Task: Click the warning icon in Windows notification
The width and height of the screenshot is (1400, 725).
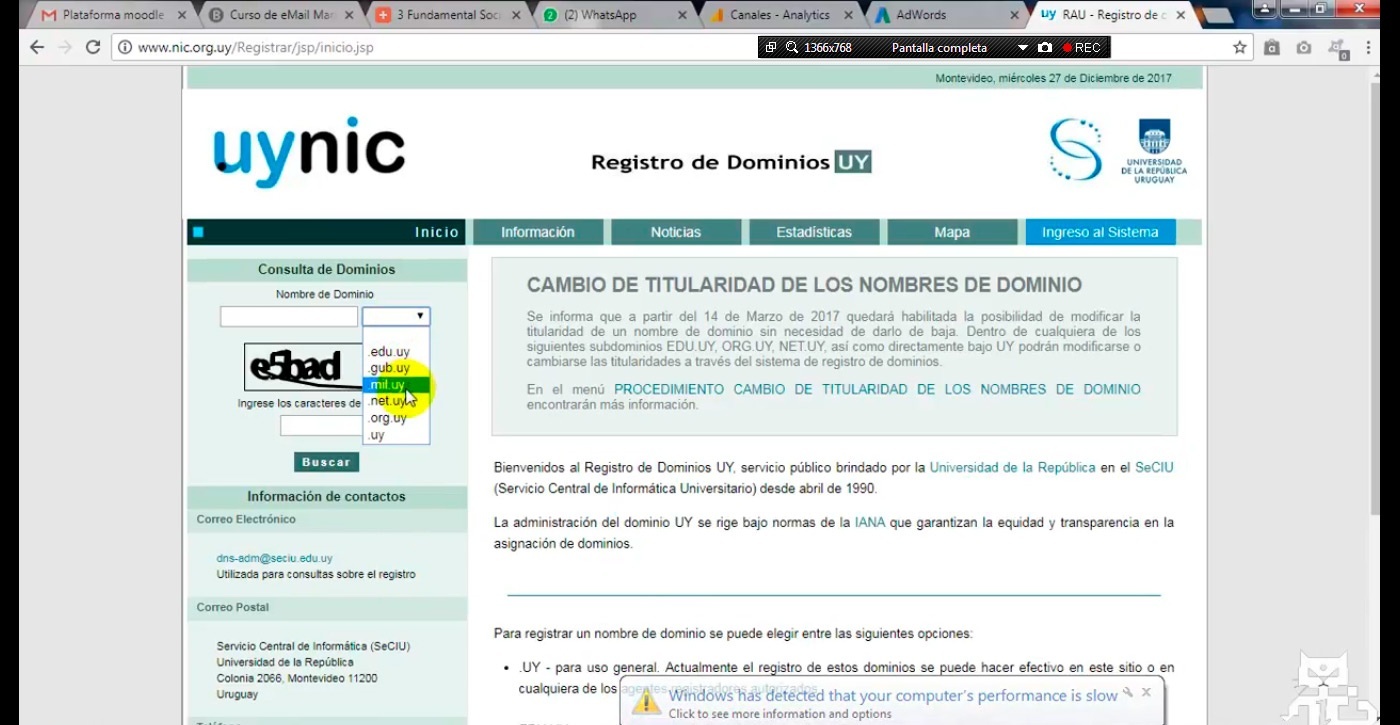Action: 646,703
